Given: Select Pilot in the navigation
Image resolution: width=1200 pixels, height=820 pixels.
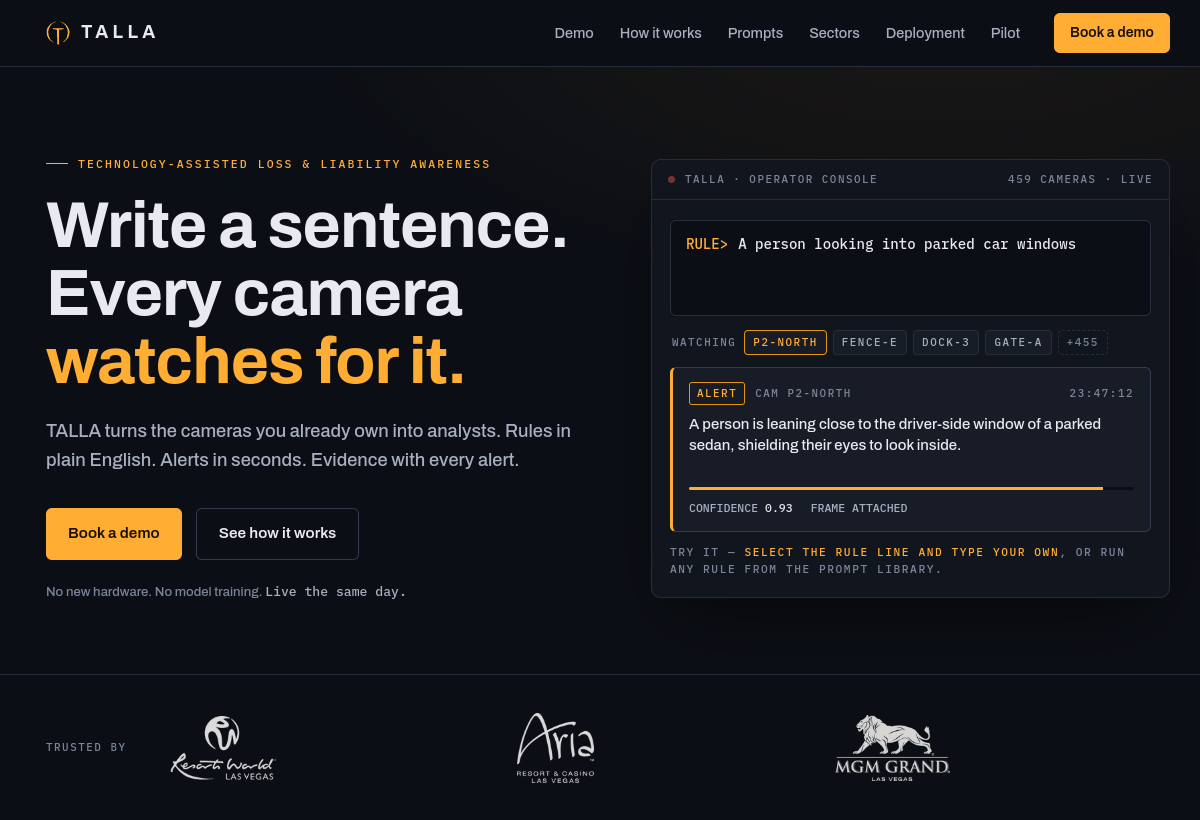Looking at the screenshot, I should point(1005,33).
